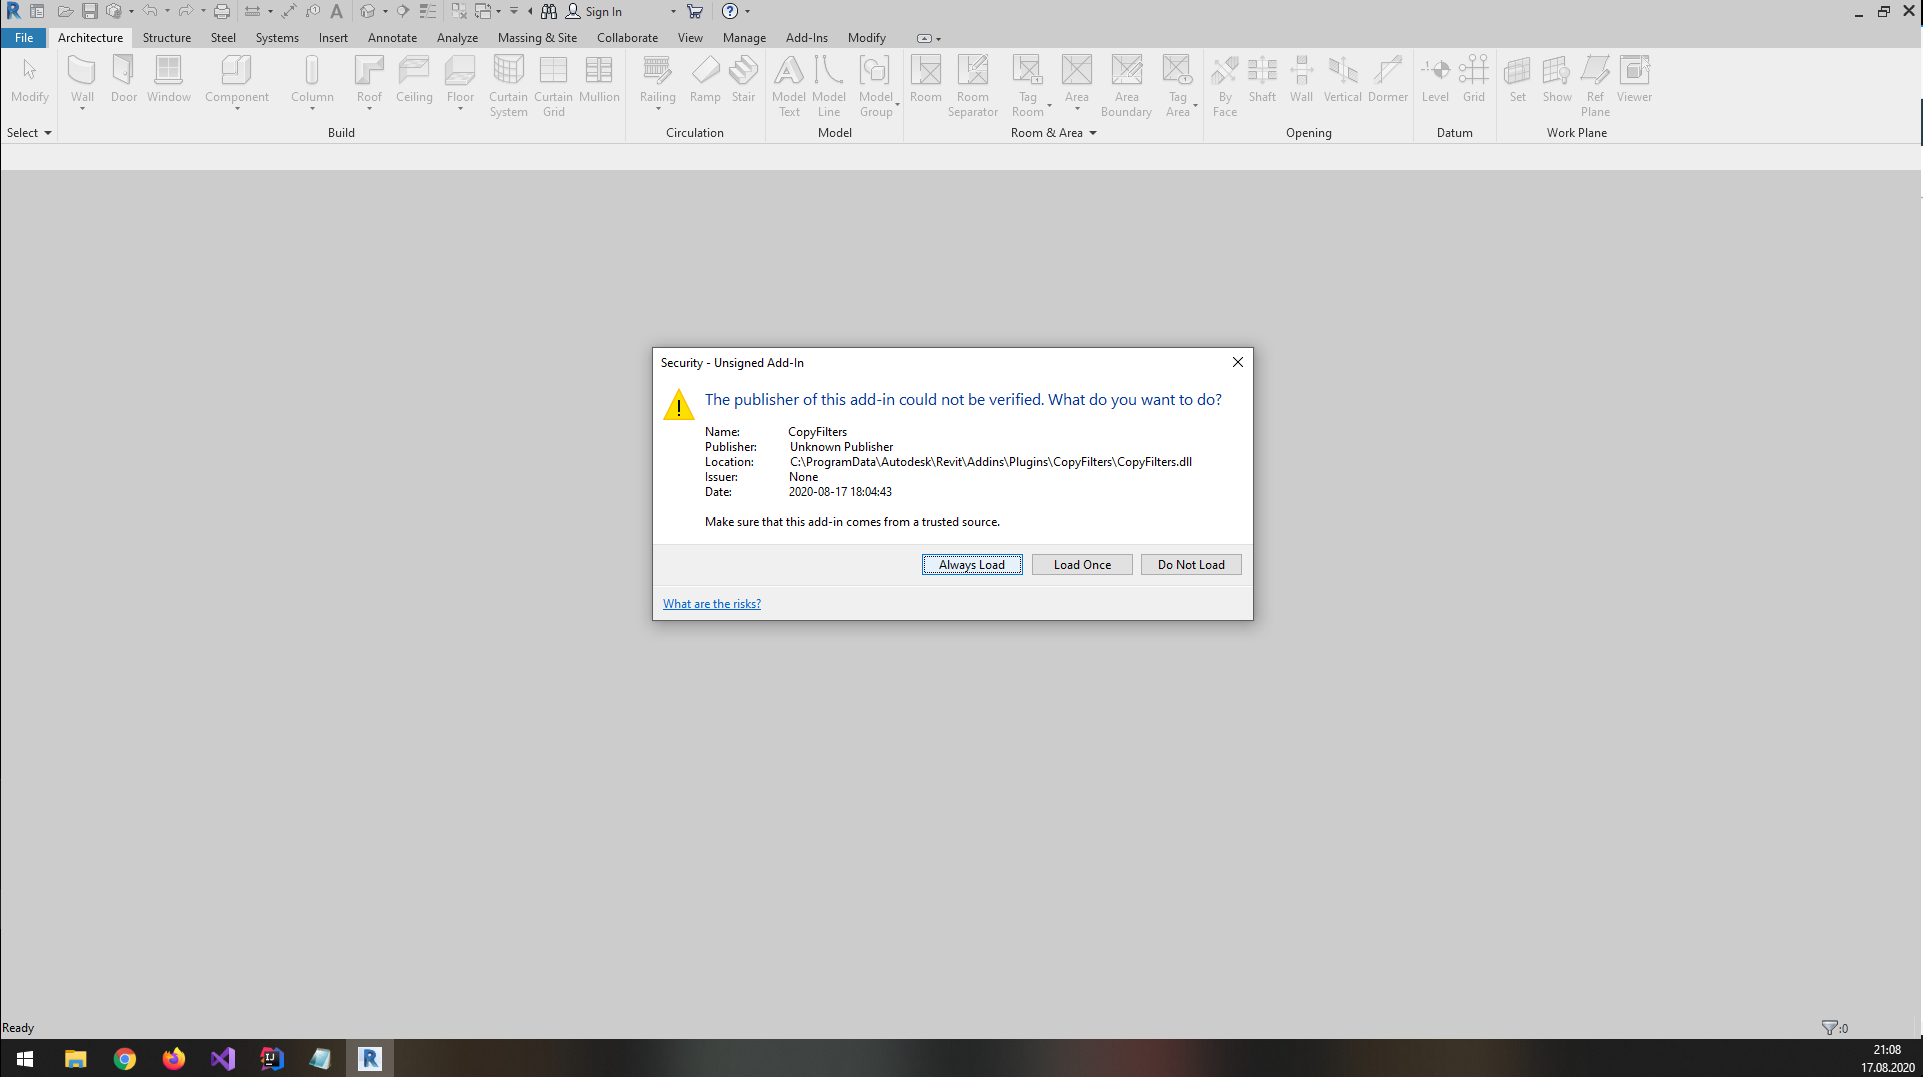Open the 'What are the risks?' link
Viewport: 1923px width, 1077px height.
pos(712,604)
